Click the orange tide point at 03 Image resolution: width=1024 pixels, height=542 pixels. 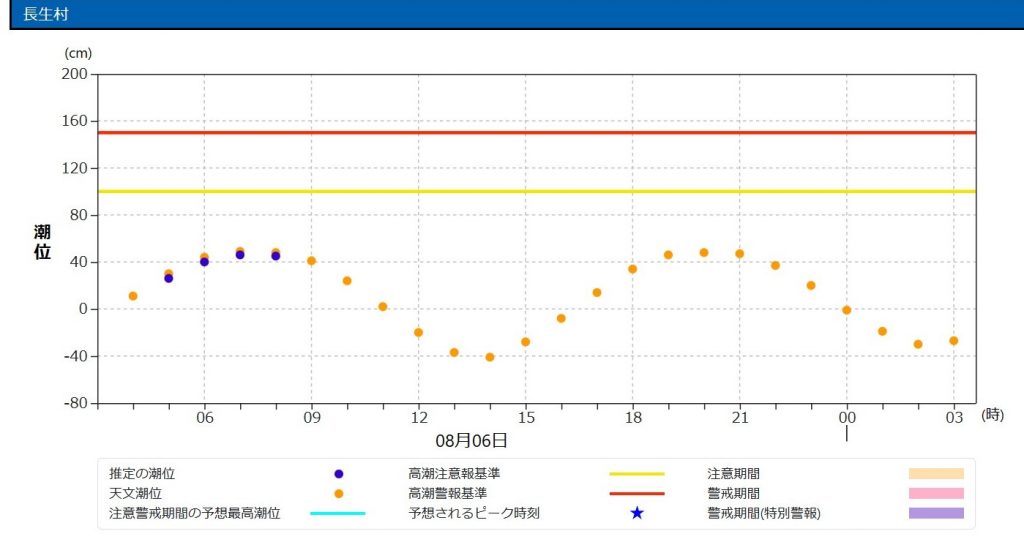click(953, 341)
